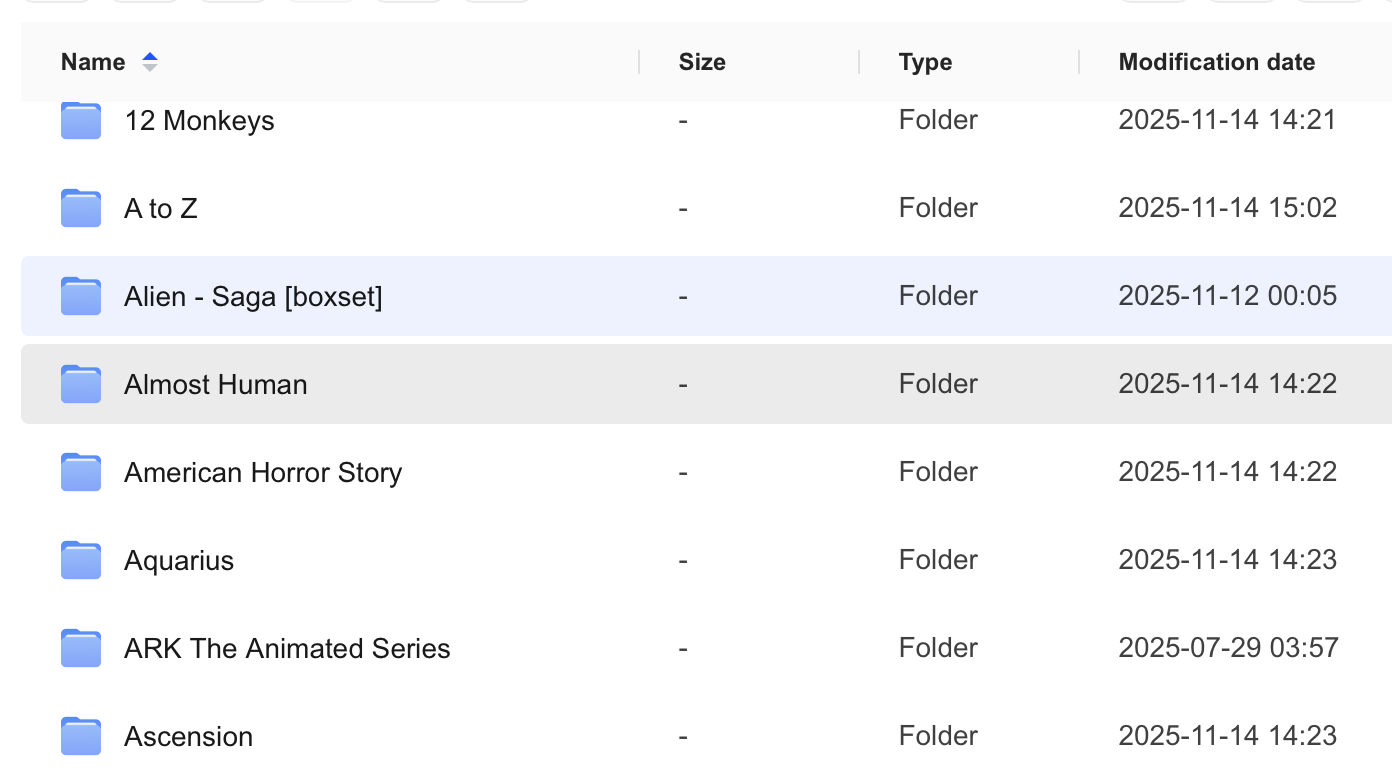Open the 12 Monkeys folder name
This screenshot has height=774, width=1392.
(x=199, y=121)
